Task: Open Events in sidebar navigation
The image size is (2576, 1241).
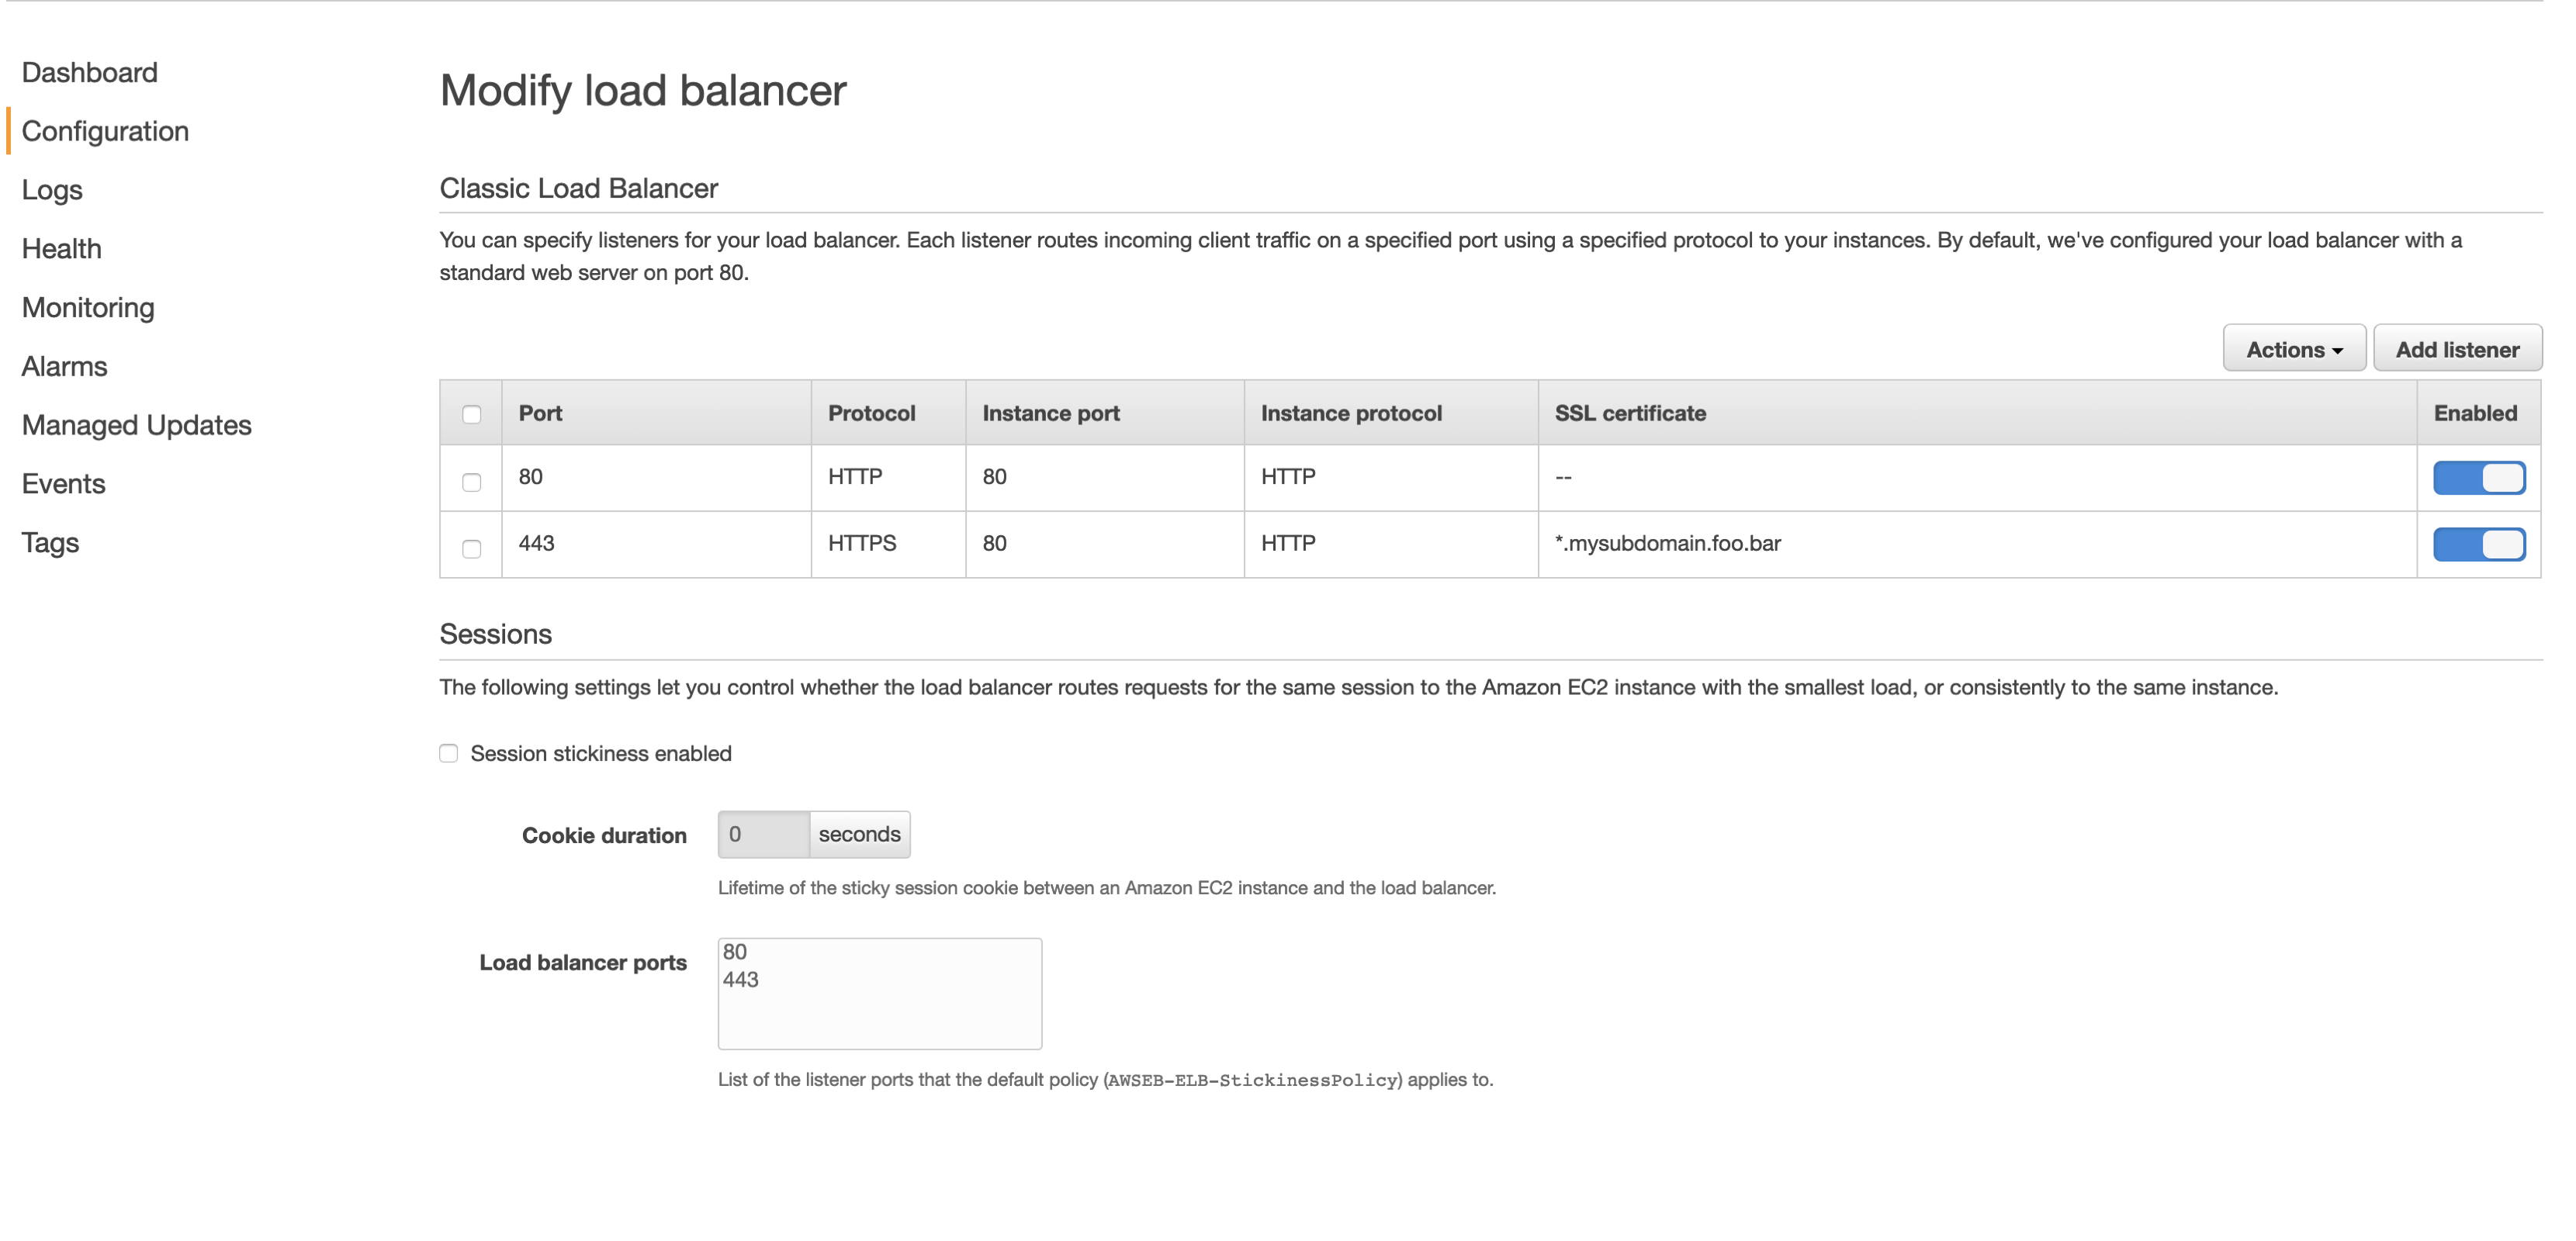Action: (63, 484)
